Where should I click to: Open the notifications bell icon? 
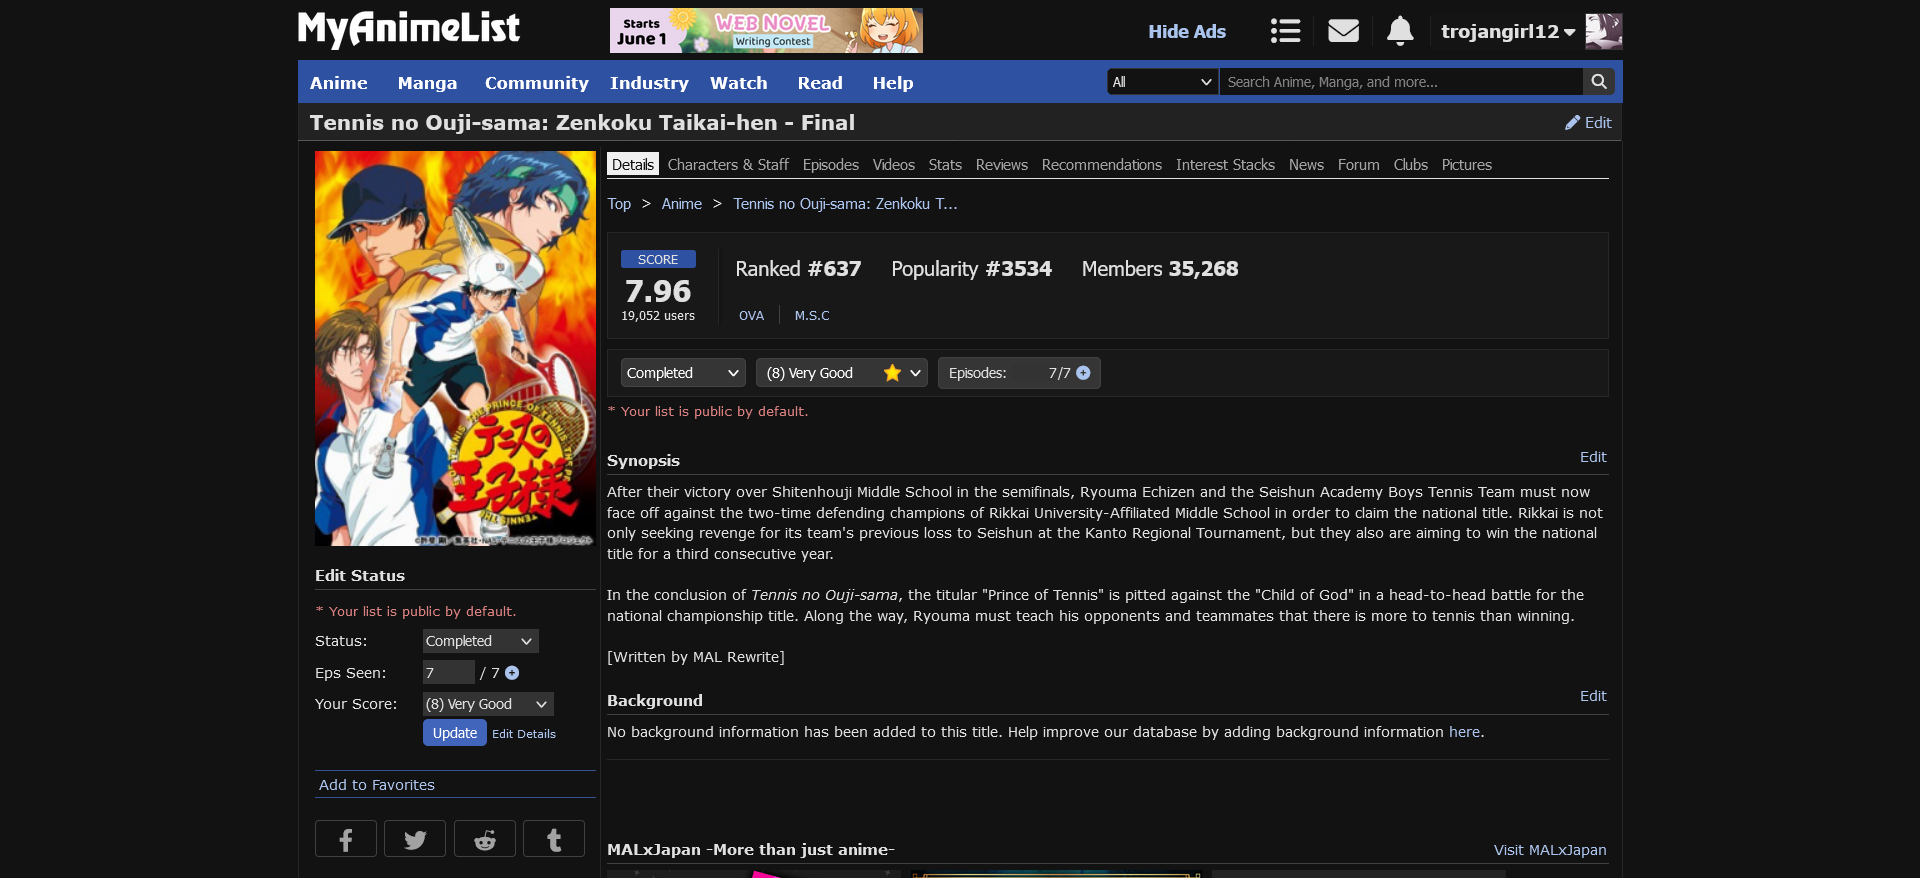(1400, 31)
